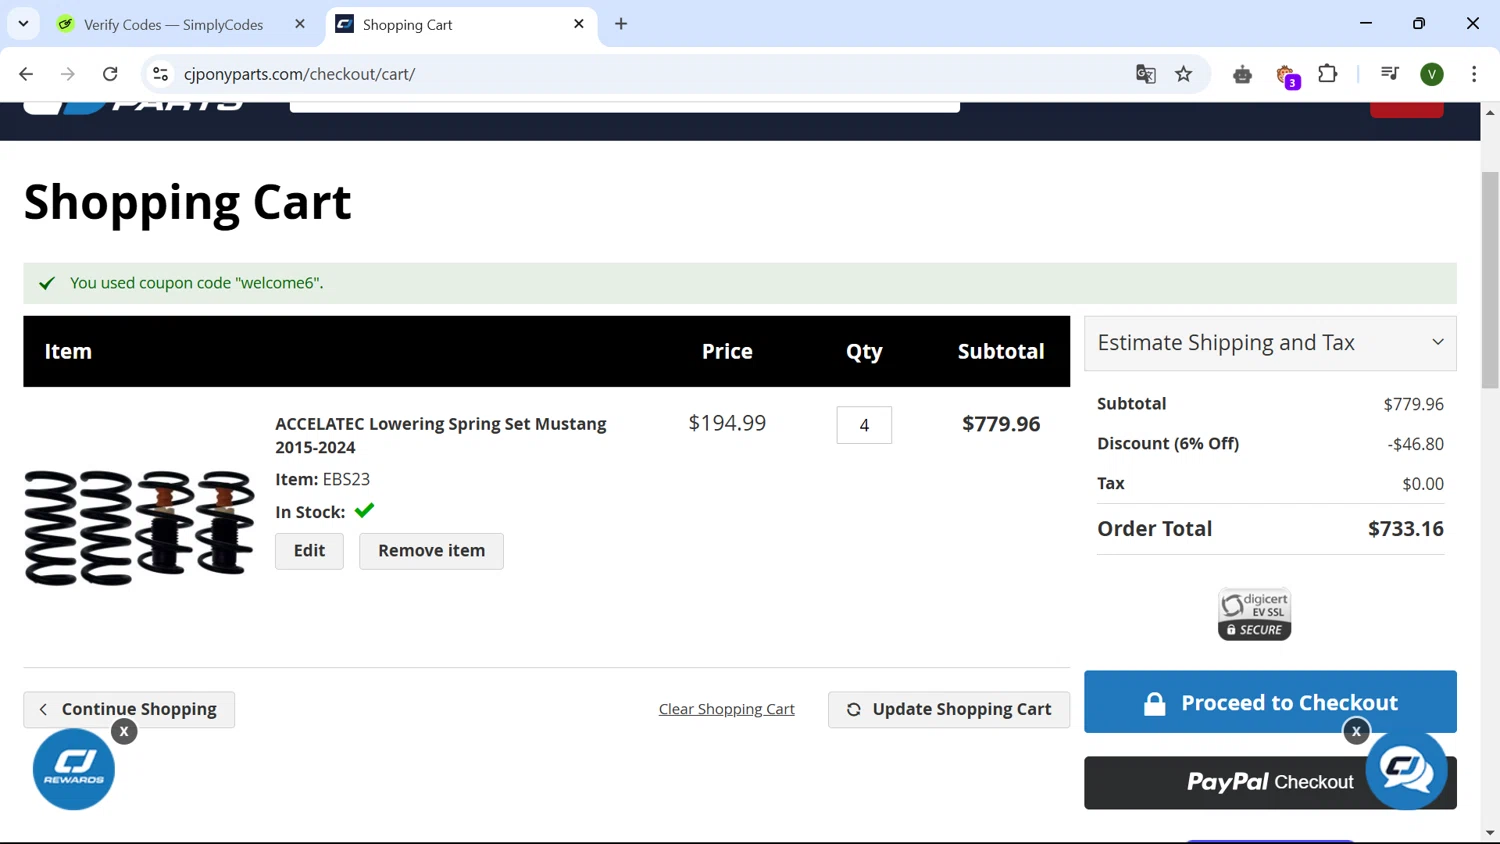Click the browser forward arrow

coord(68,74)
